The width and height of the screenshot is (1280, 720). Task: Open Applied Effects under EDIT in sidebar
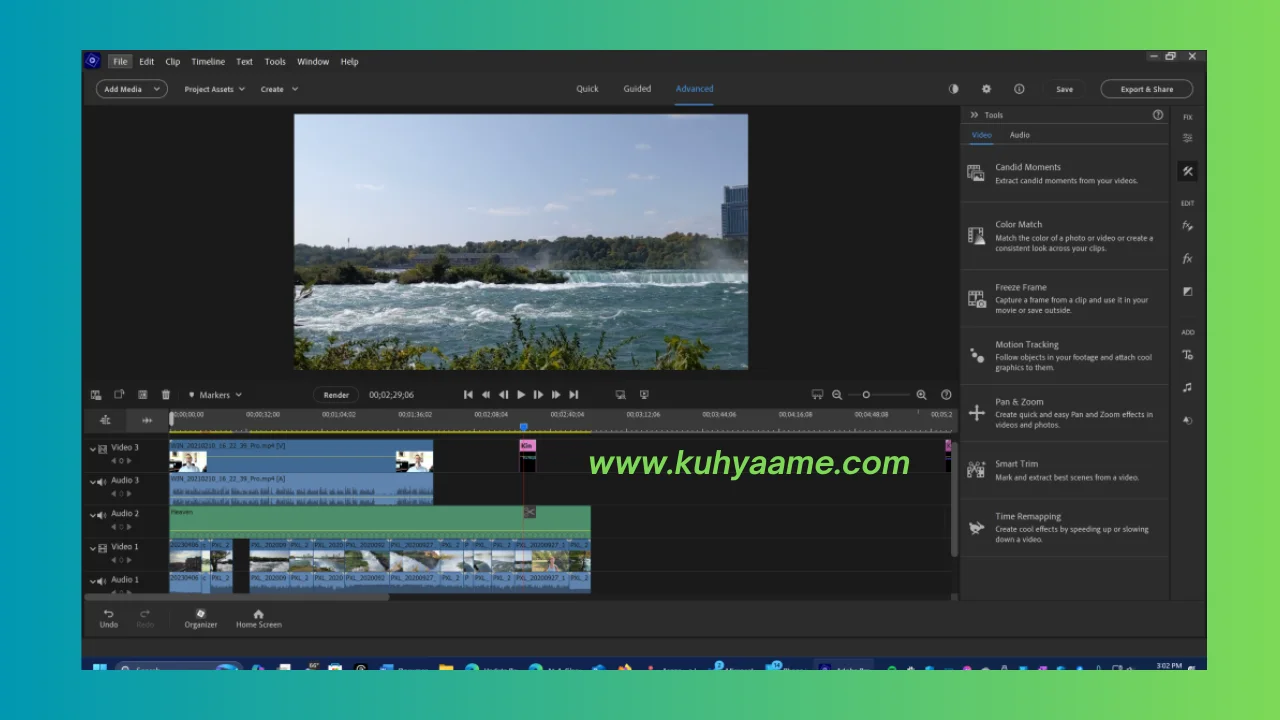tap(1188, 226)
